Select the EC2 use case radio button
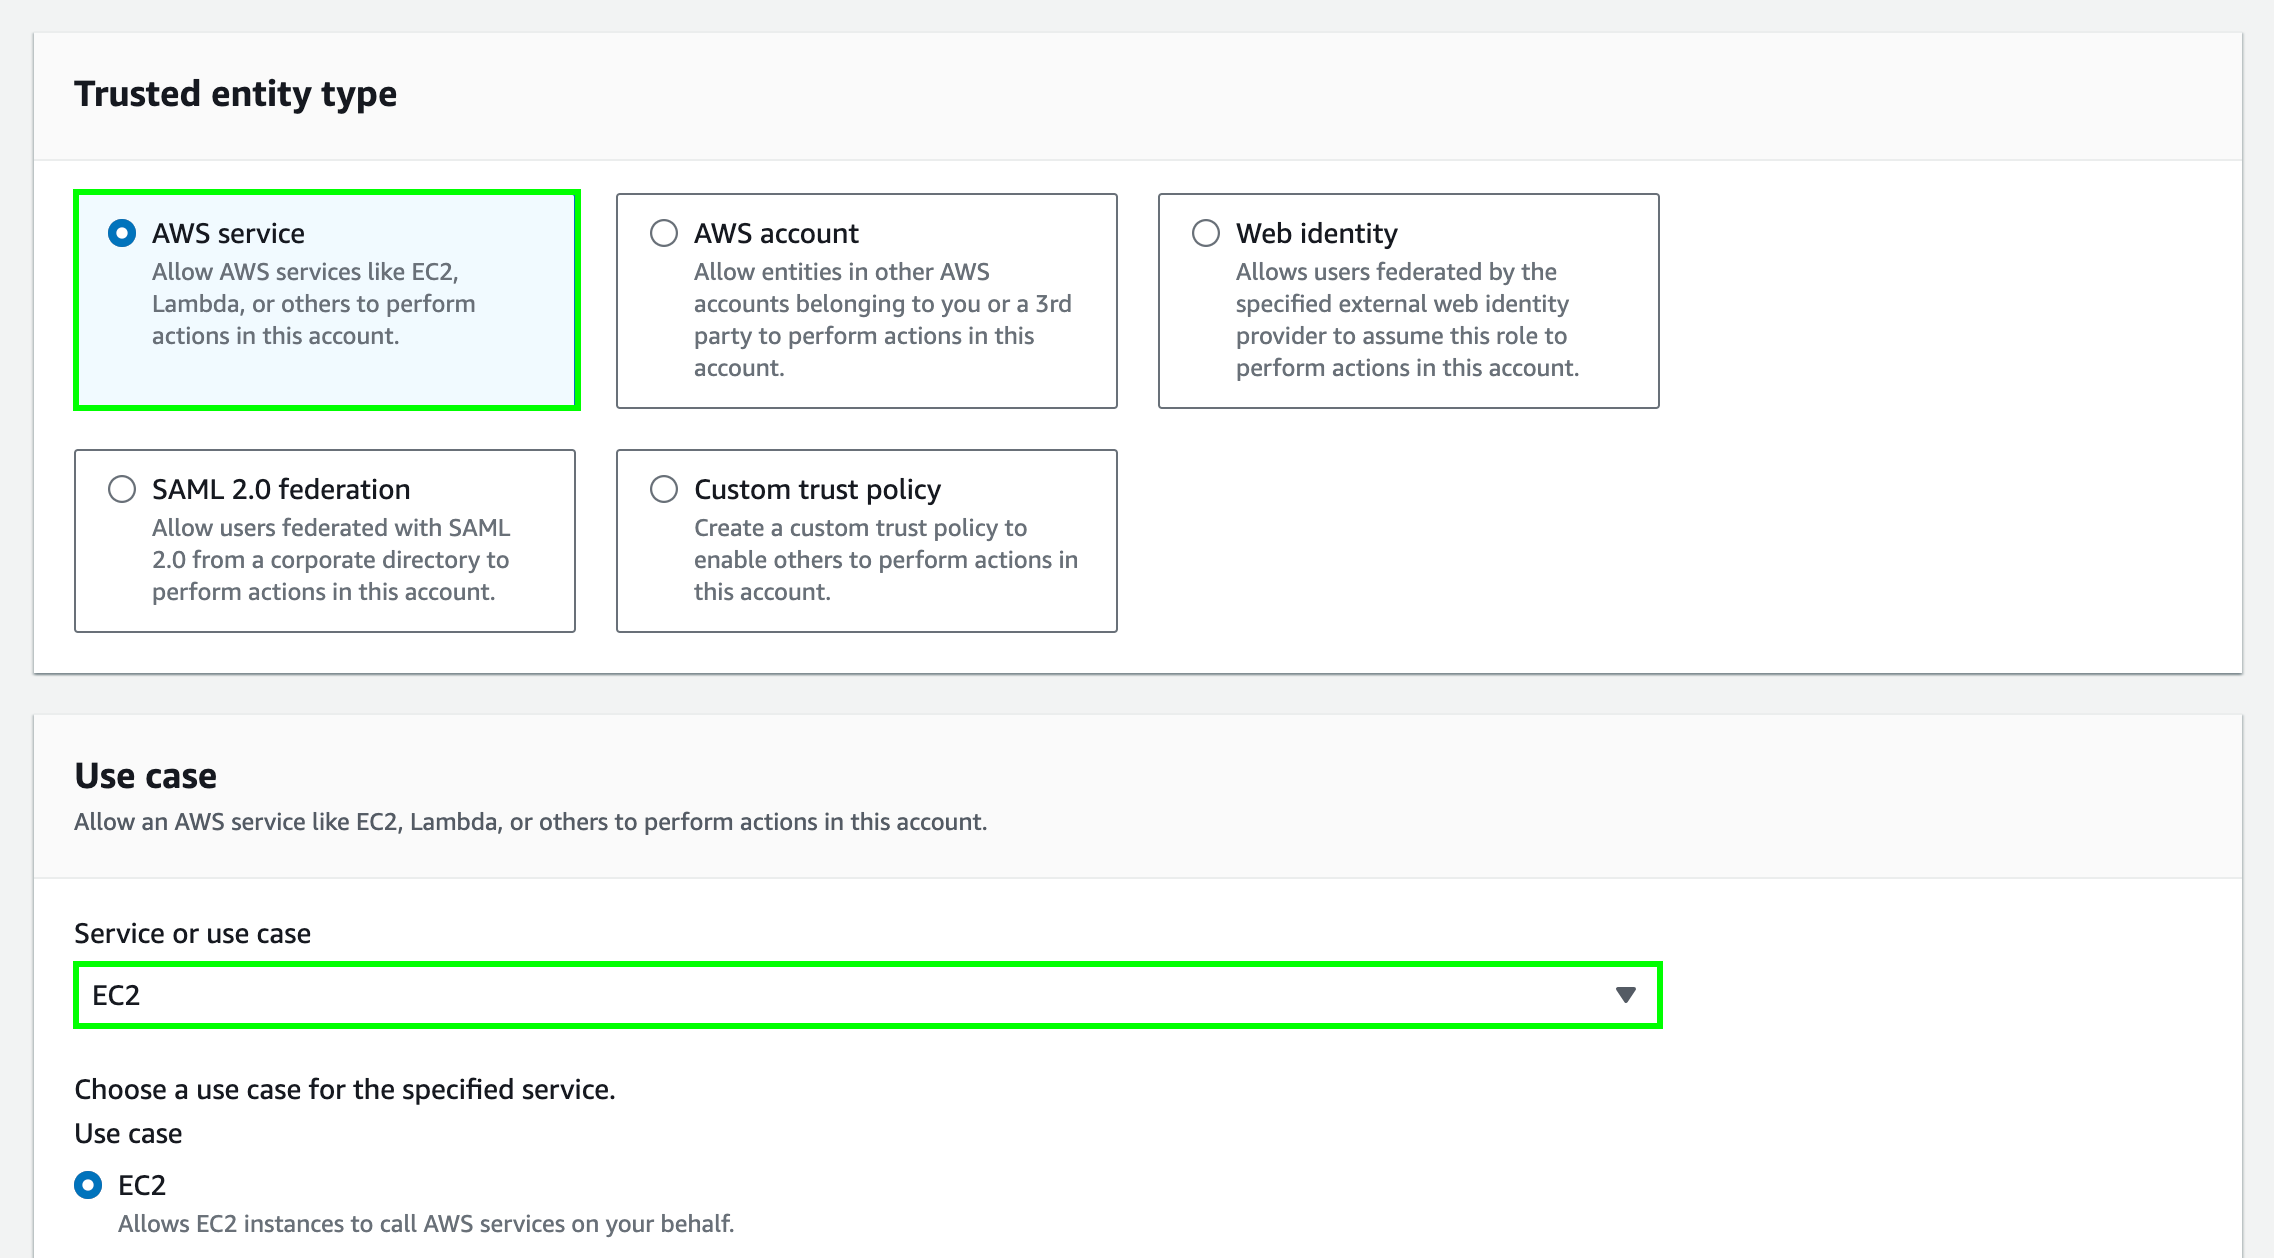Viewport: 2274px width, 1258px height. [x=88, y=1185]
